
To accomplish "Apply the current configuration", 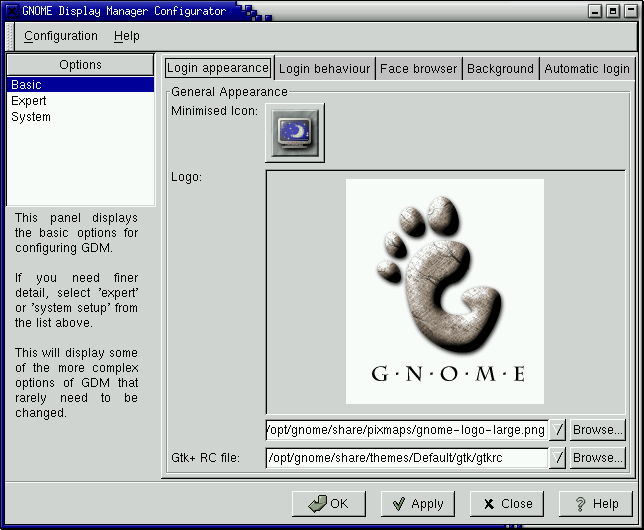I will 418,504.
